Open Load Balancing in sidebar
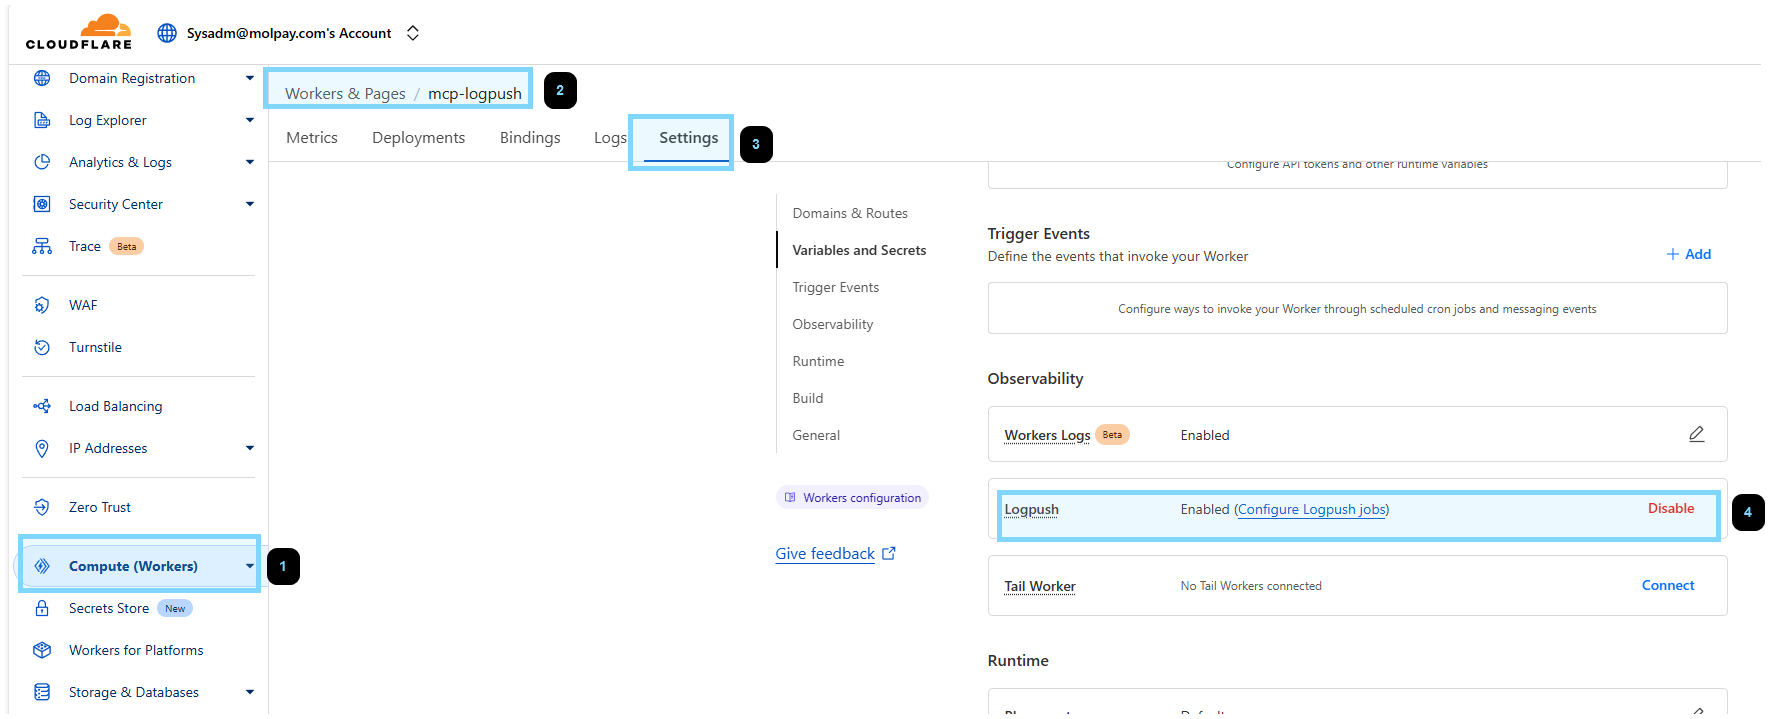1770x719 pixels. pyautogui.click(x=115, y=406)
